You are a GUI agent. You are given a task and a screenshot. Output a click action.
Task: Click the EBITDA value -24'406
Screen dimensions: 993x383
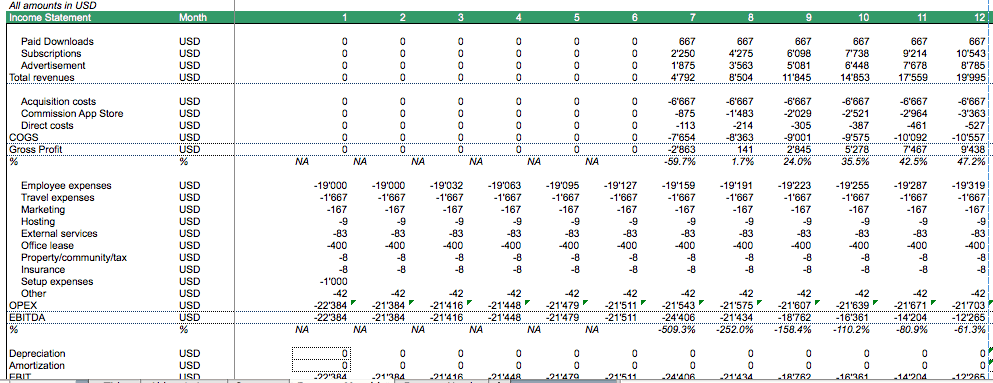point(680,317)
